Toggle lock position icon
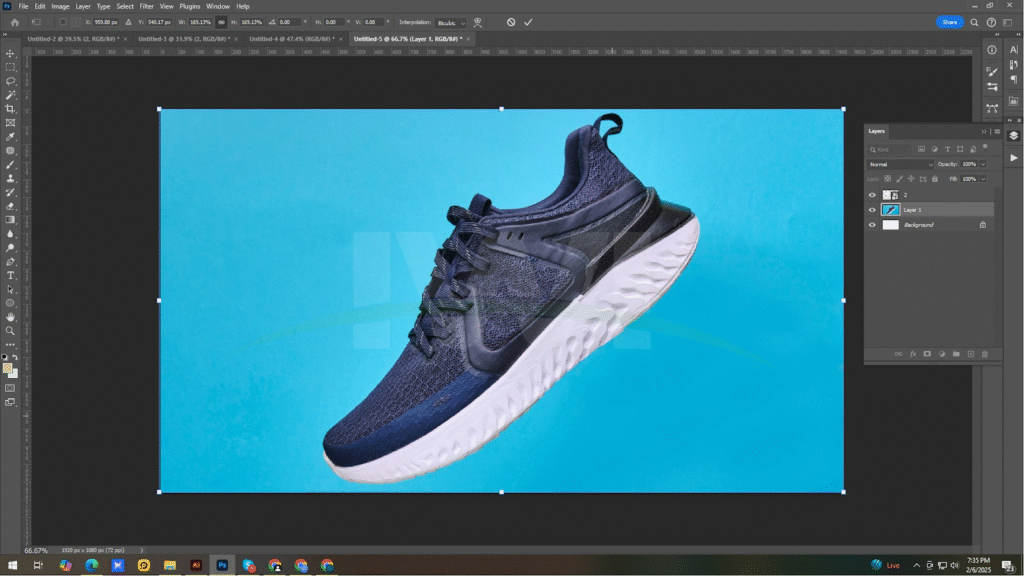This screenshot has height=576, width=1024. click(x=911, y=179)
